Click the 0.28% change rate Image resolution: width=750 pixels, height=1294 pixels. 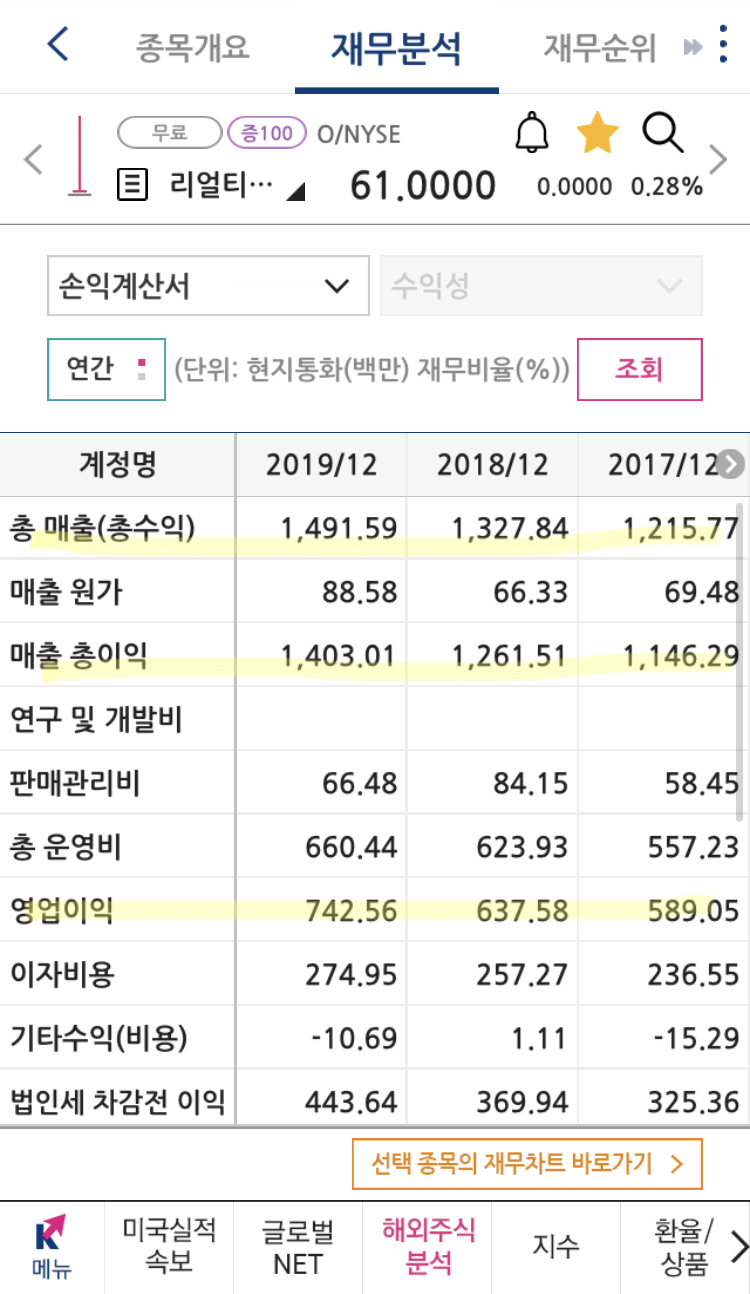click(666, 187)
